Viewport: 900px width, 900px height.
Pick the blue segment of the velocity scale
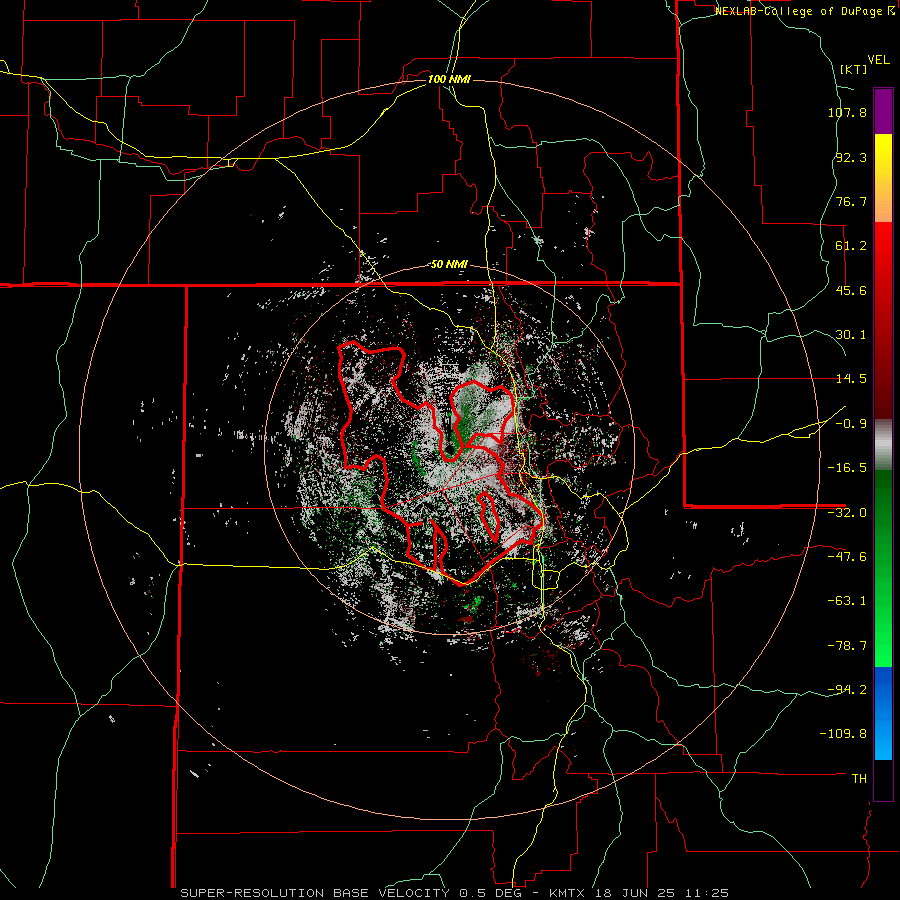point(883,713)
